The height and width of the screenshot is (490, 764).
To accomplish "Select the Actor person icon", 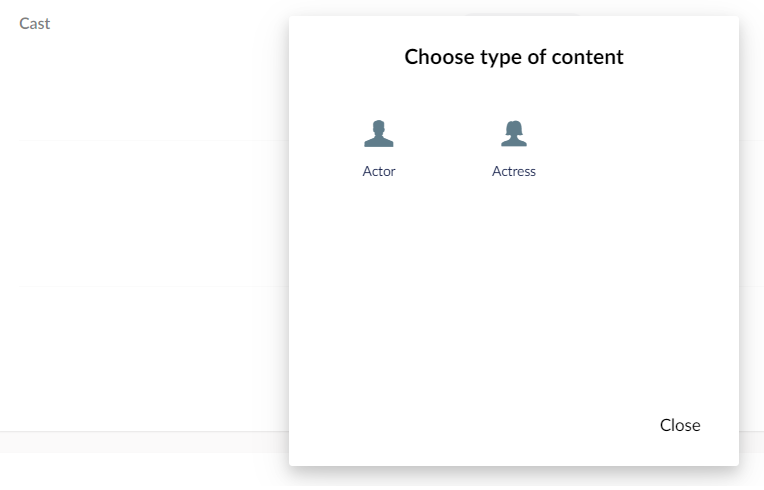I will [379, 133].
